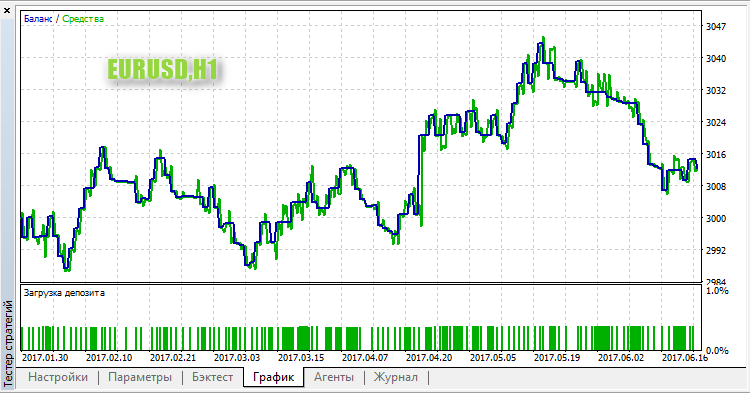
Task: Click date label 2017.03.15
Action: (301, 358)
